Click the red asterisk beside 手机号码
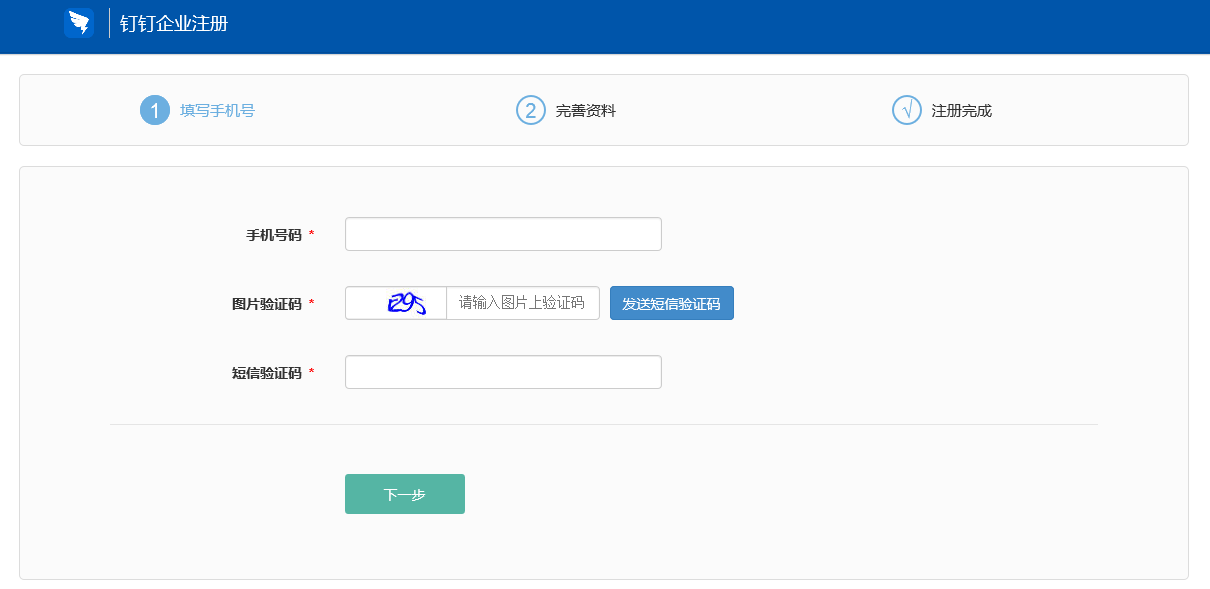This screenshot has height=589, width=1210. [x=311, y=234]
